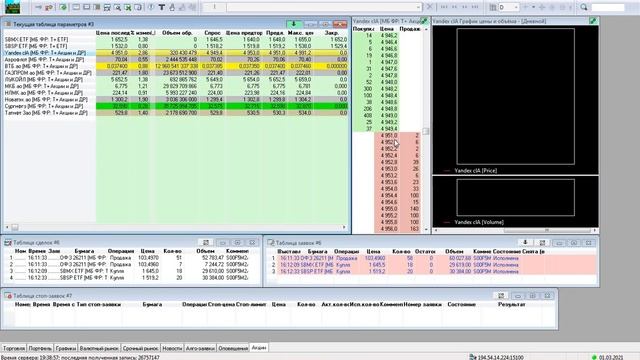This screenshot has height=360, width=640.
Task: Click the server address icon in the status bar
Action: coord(472,357)
